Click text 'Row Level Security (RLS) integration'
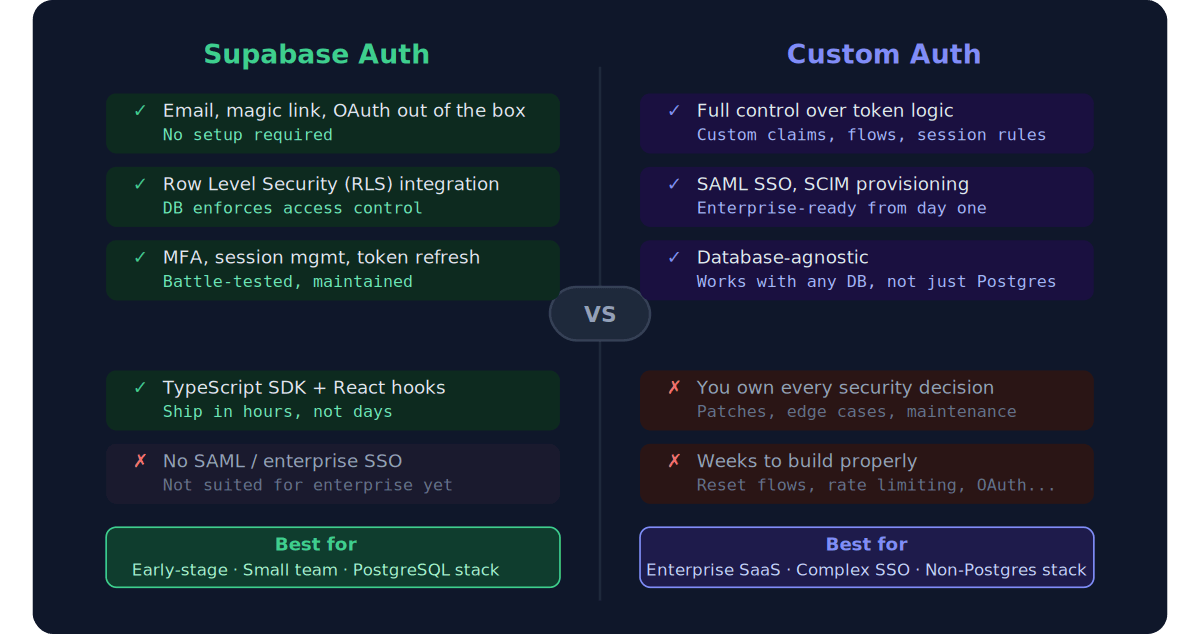The width and height of the screenshot is (1200, 634). coord(331,184)
